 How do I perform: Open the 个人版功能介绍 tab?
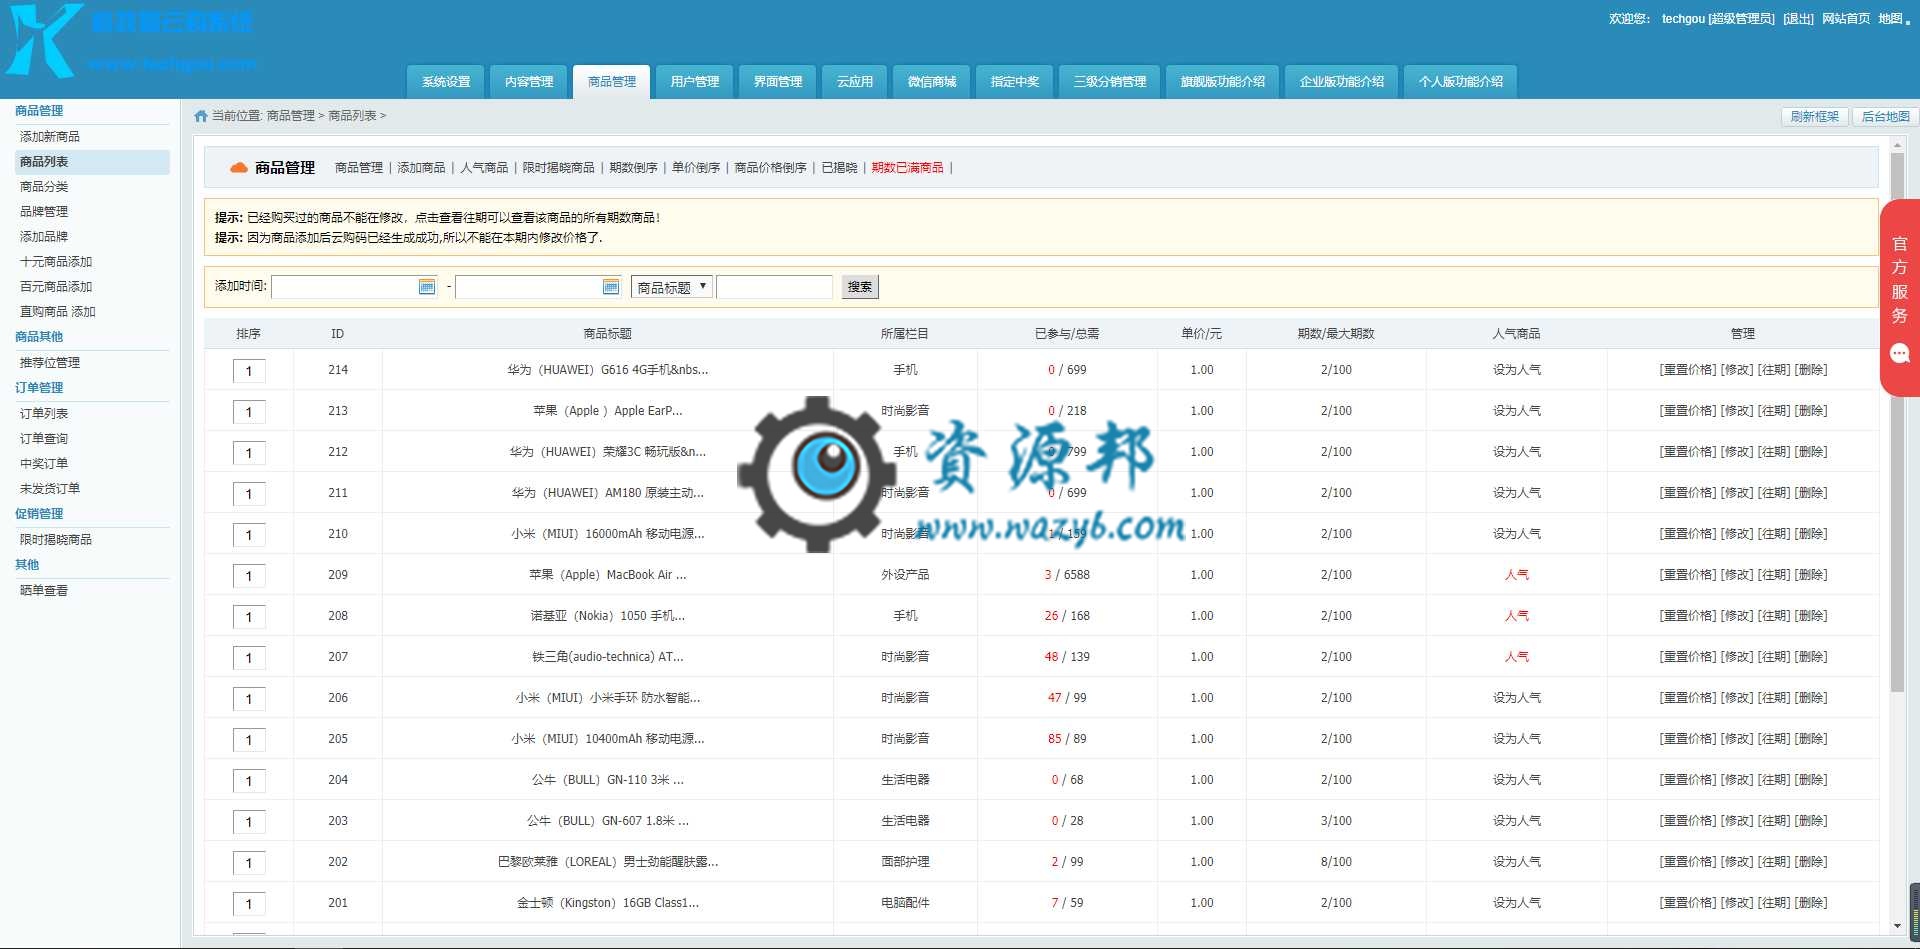click(x=1461, y=82)
